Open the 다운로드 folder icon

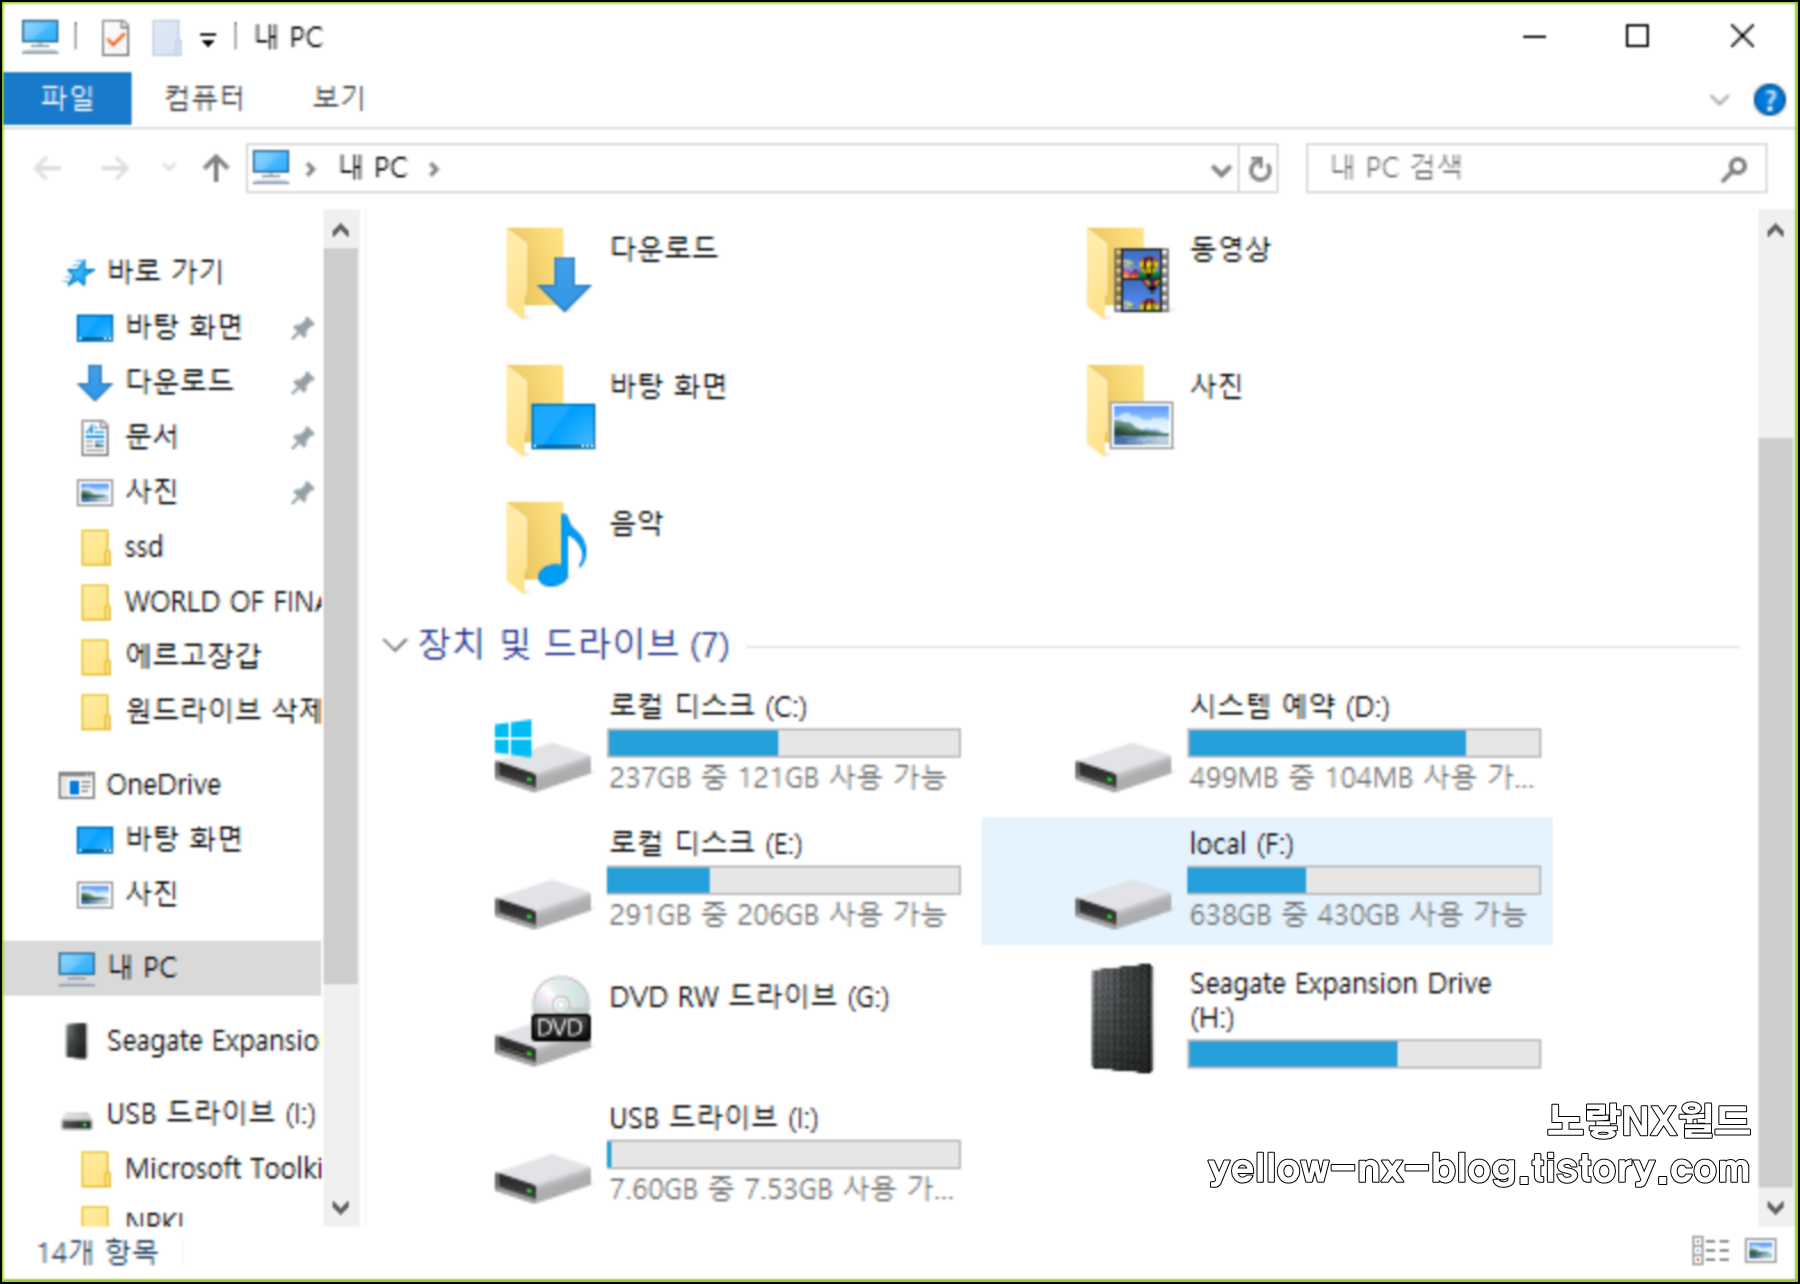(547, 272)
